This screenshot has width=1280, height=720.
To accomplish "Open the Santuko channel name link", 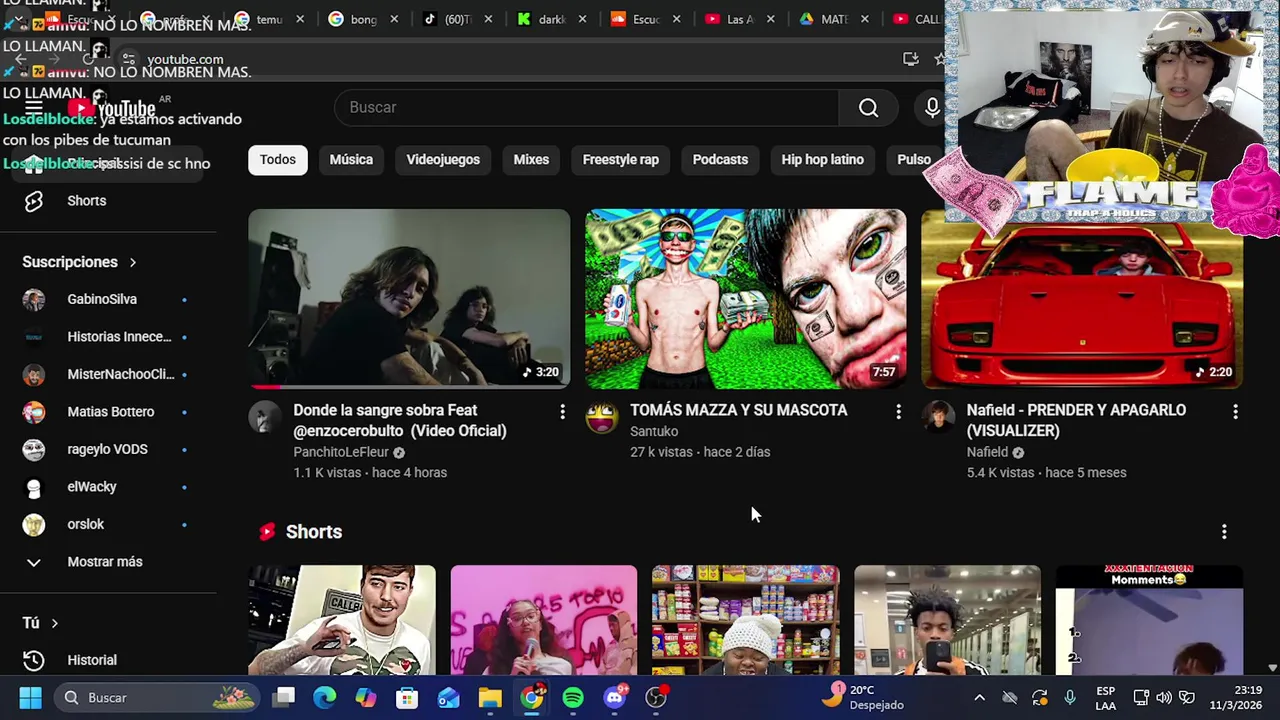I will [654, 431].
